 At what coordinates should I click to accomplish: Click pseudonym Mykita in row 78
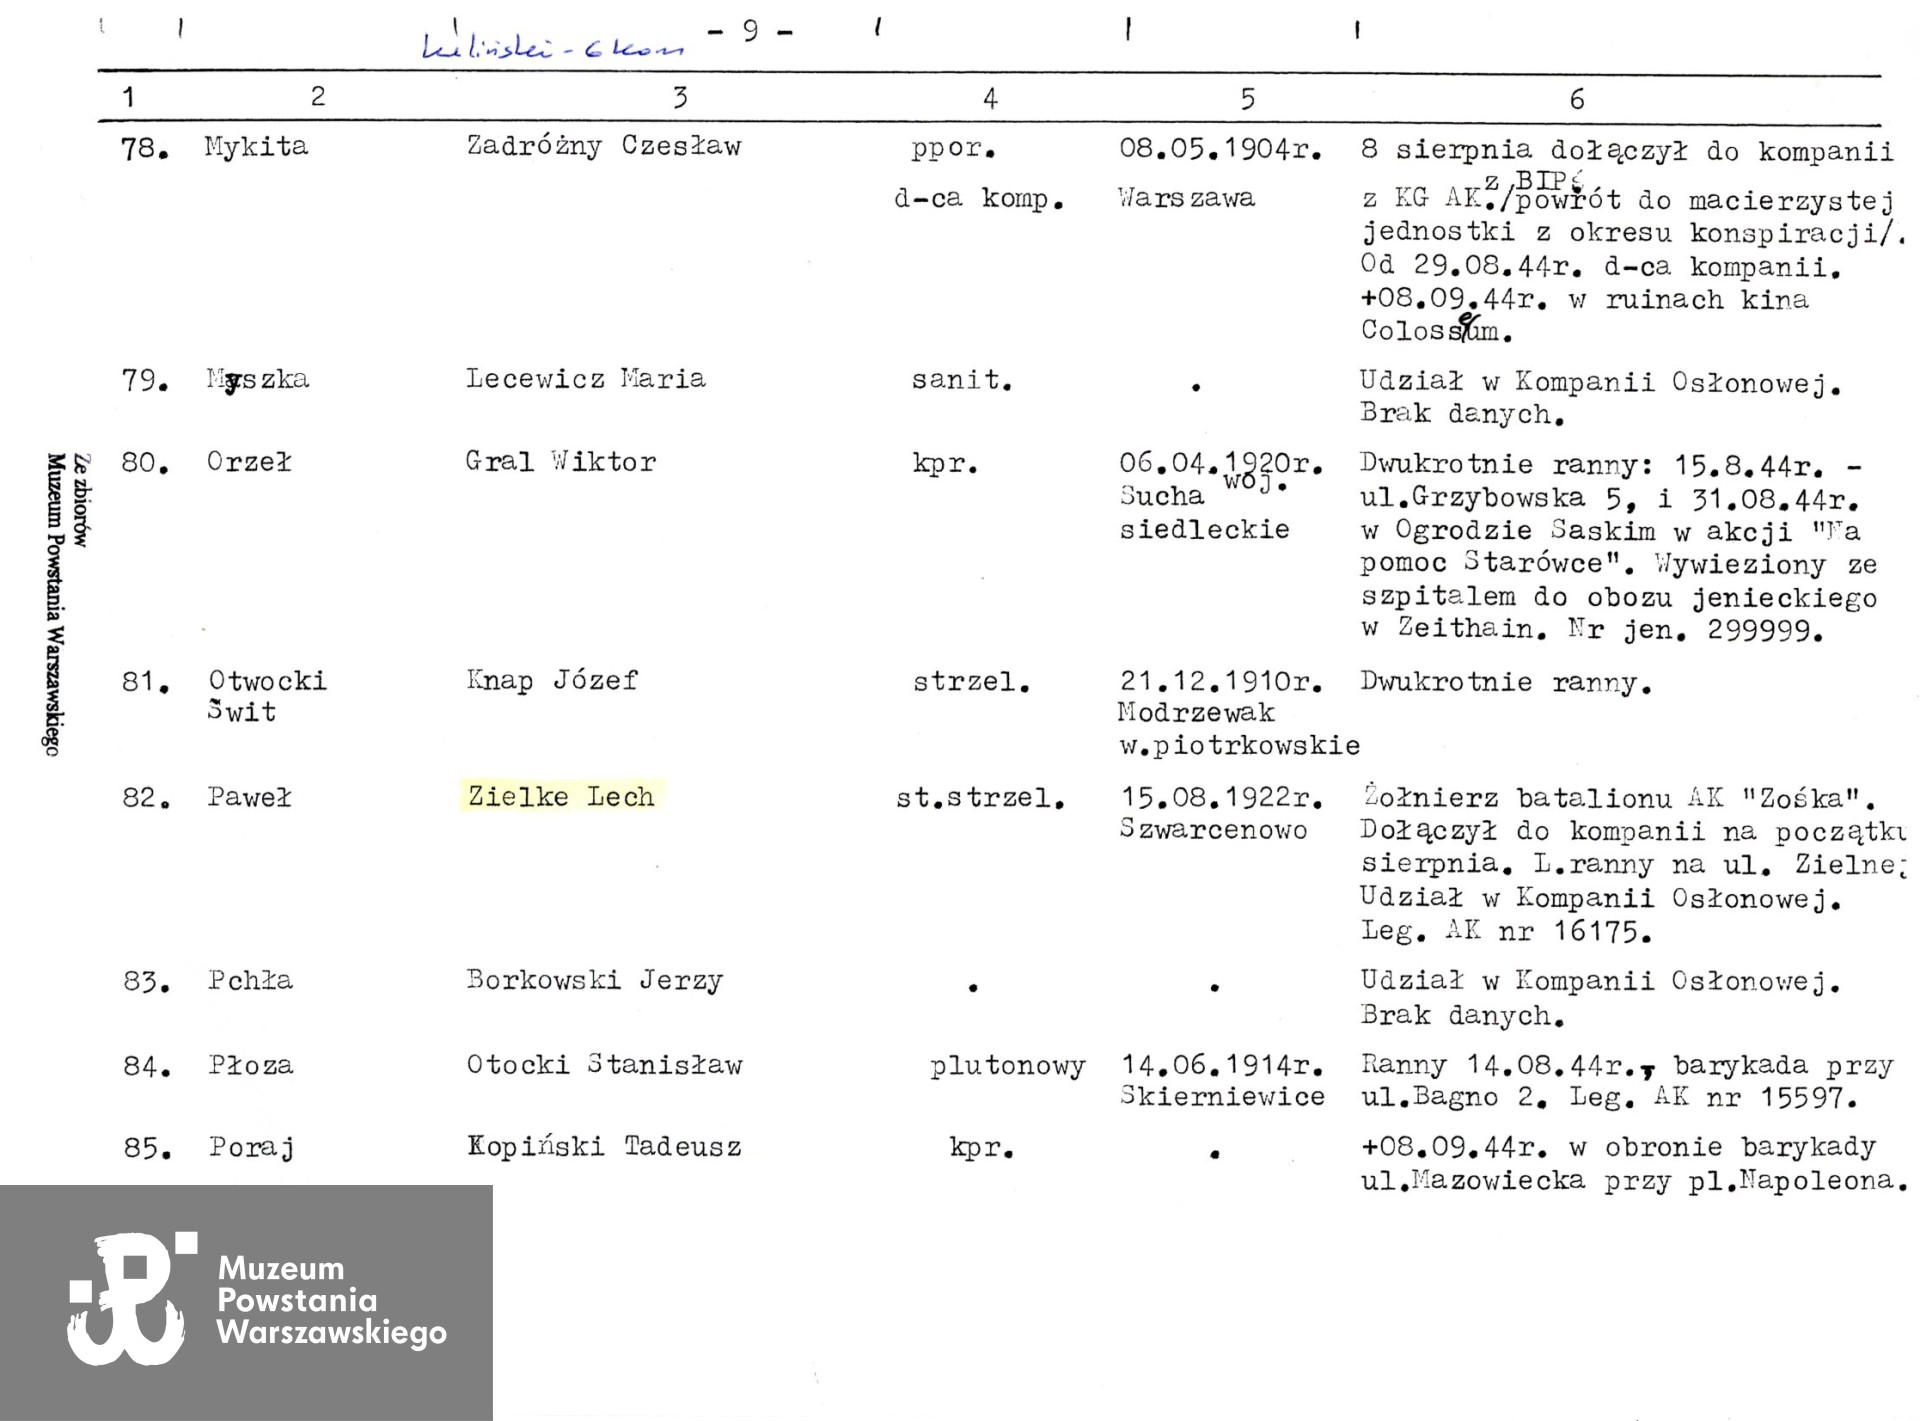tap(256, 147)
